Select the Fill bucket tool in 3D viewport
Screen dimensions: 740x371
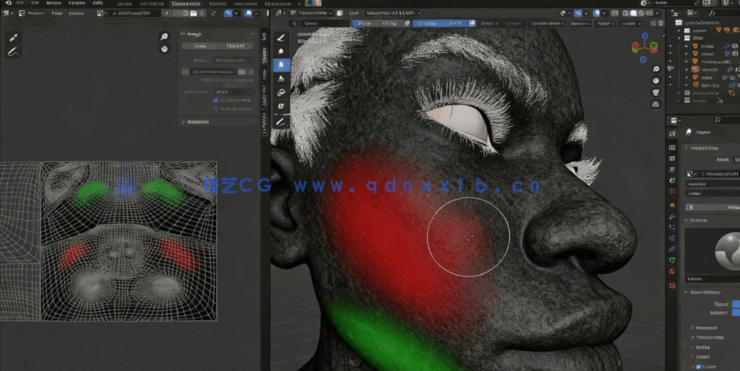[x=281, y=92]
